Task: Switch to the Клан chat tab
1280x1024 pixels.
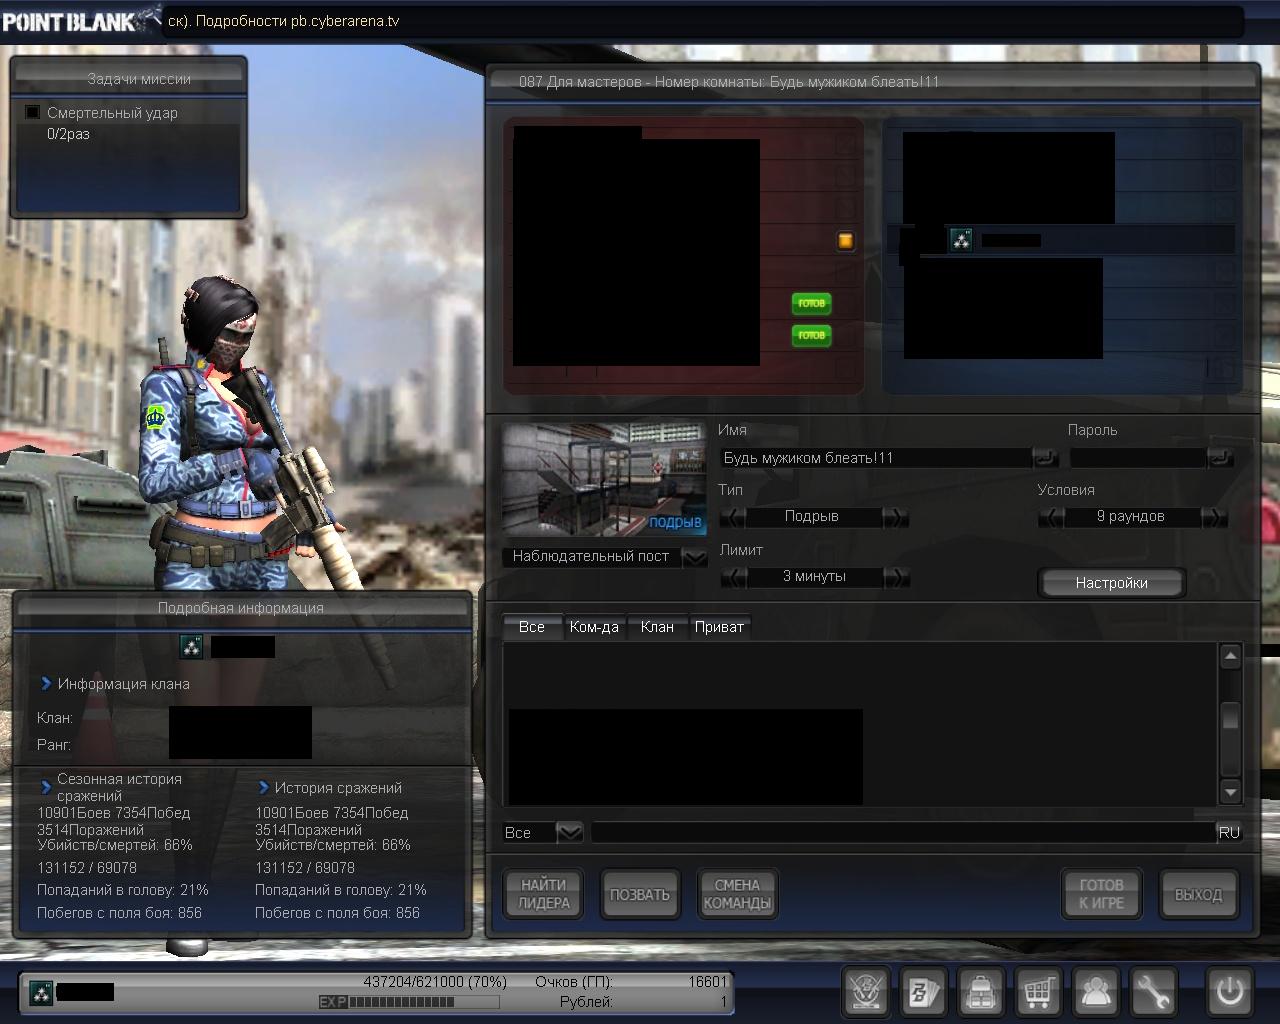Action: pos(657,627)
